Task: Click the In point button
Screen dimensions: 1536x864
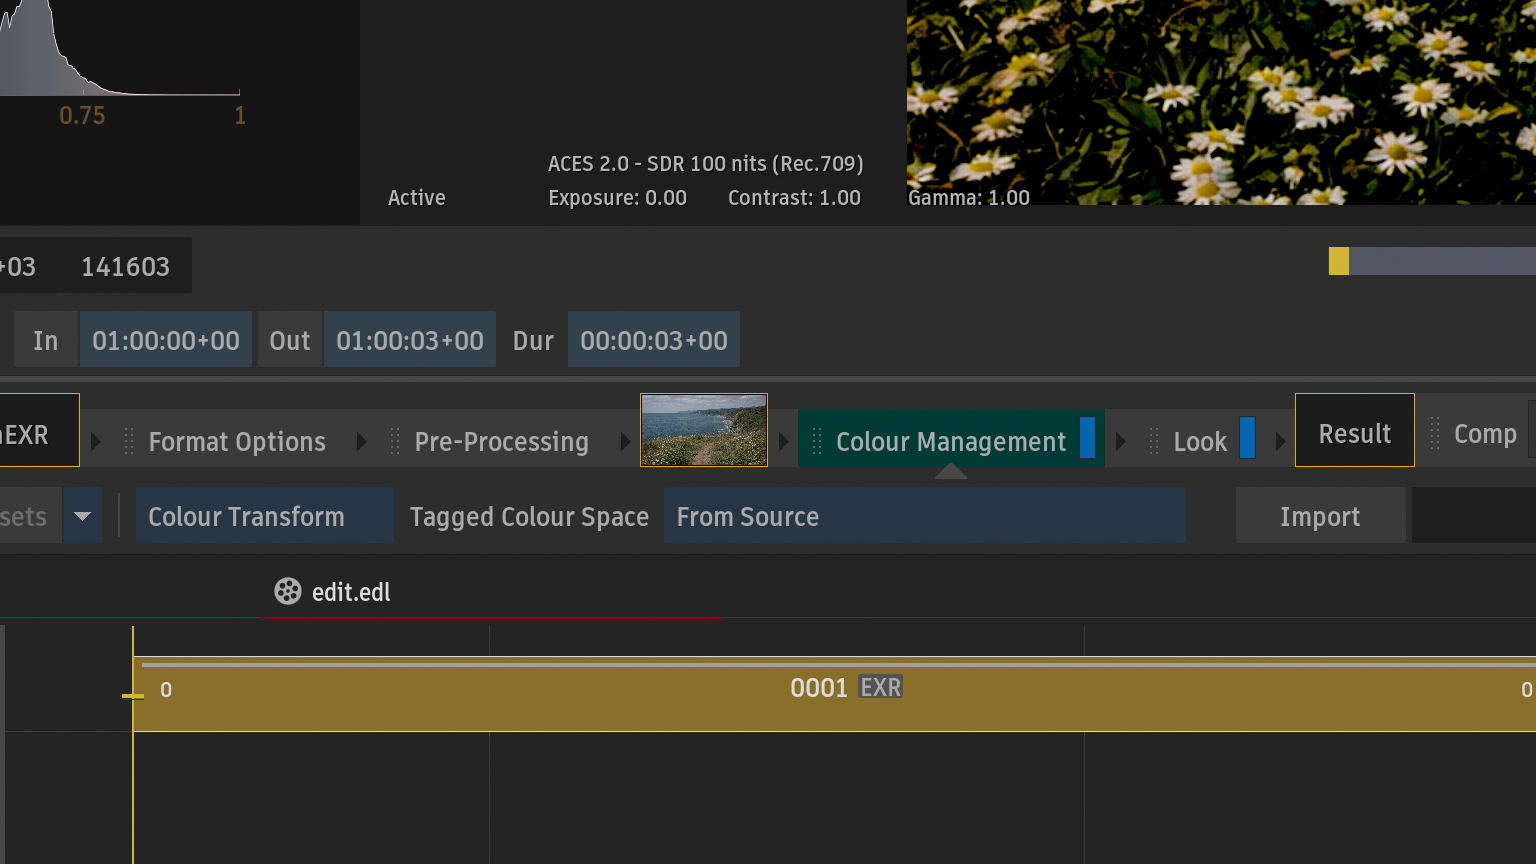Action: 46,340
